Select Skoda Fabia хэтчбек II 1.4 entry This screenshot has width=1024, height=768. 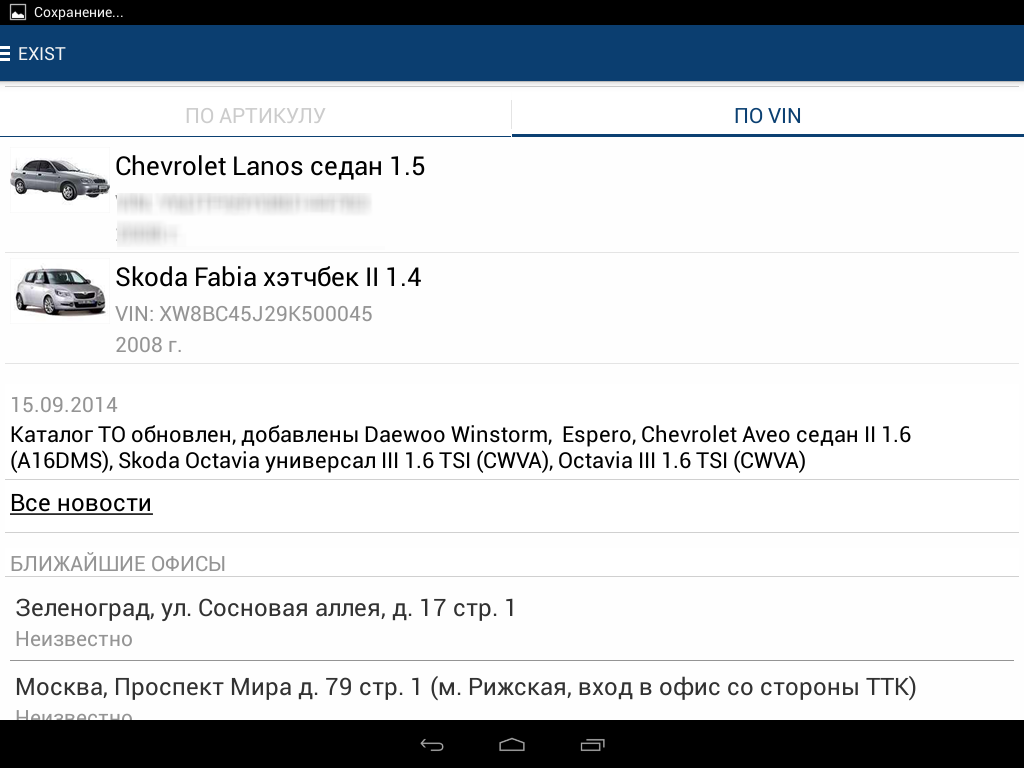(x=268, y=277)
